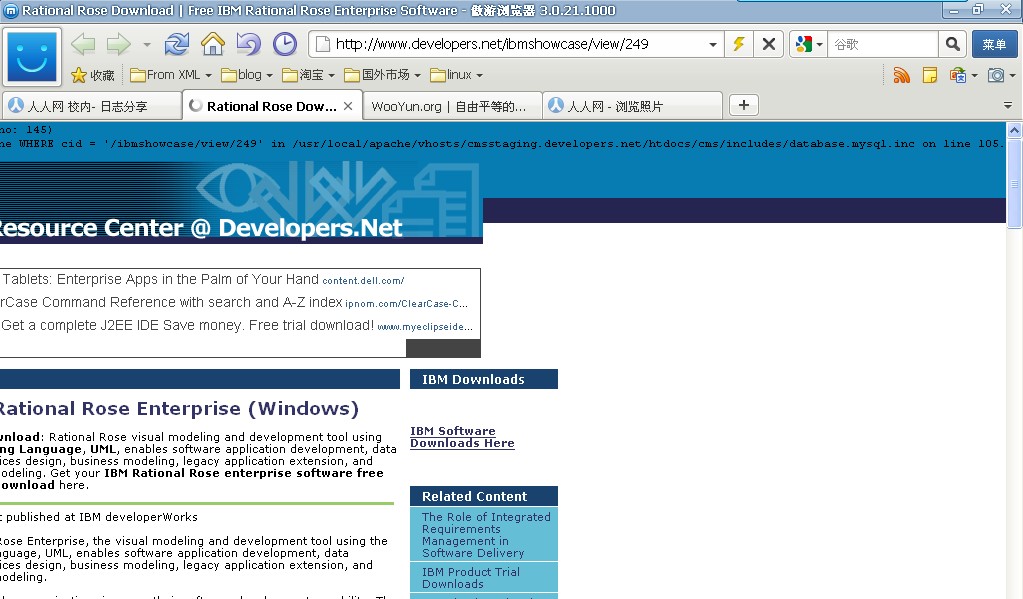The width and height of the screenshot is (1023, 599).
Task: Switch to the WooYun.org tab
Action: tap(451, 106)
